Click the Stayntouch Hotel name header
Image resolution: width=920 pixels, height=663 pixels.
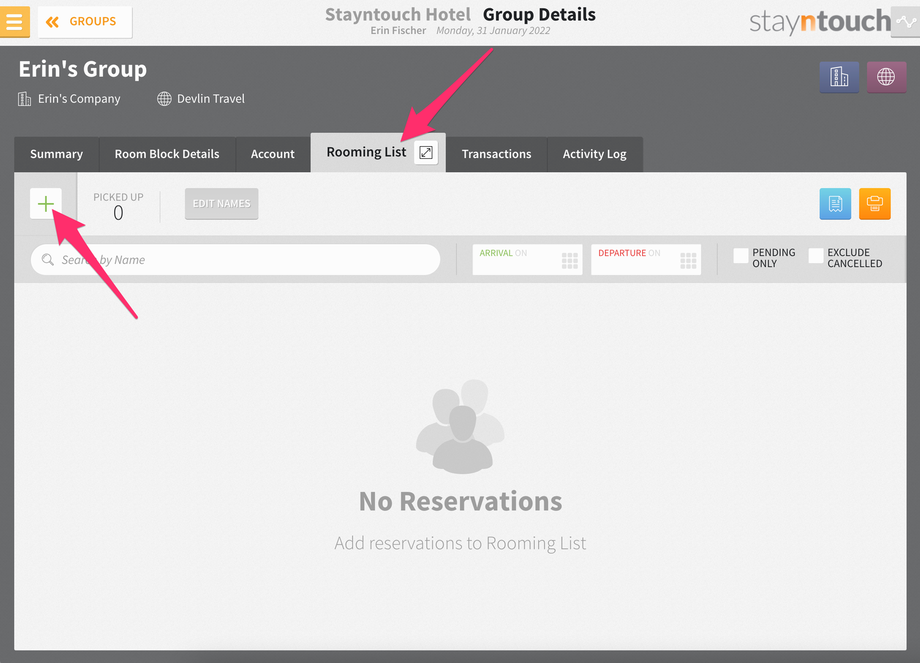click(398, 15)
